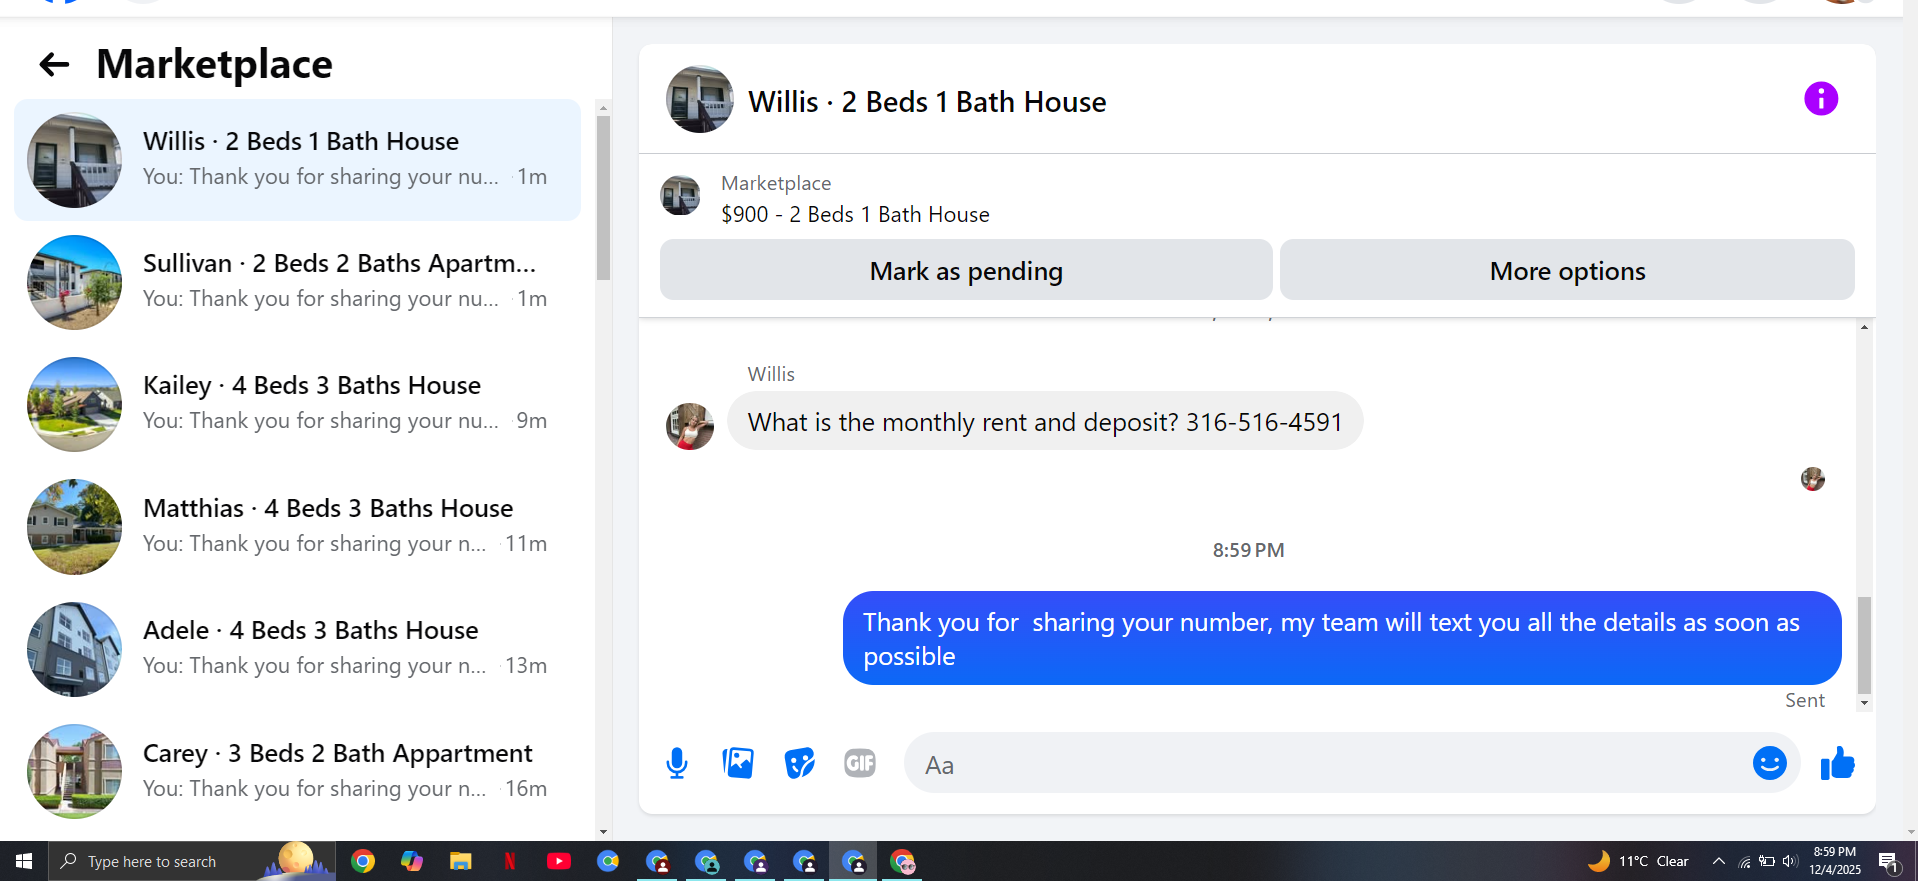Send a thumbs-up like
Viewport: 1918px width, 881px height.
coord(1837,763)
